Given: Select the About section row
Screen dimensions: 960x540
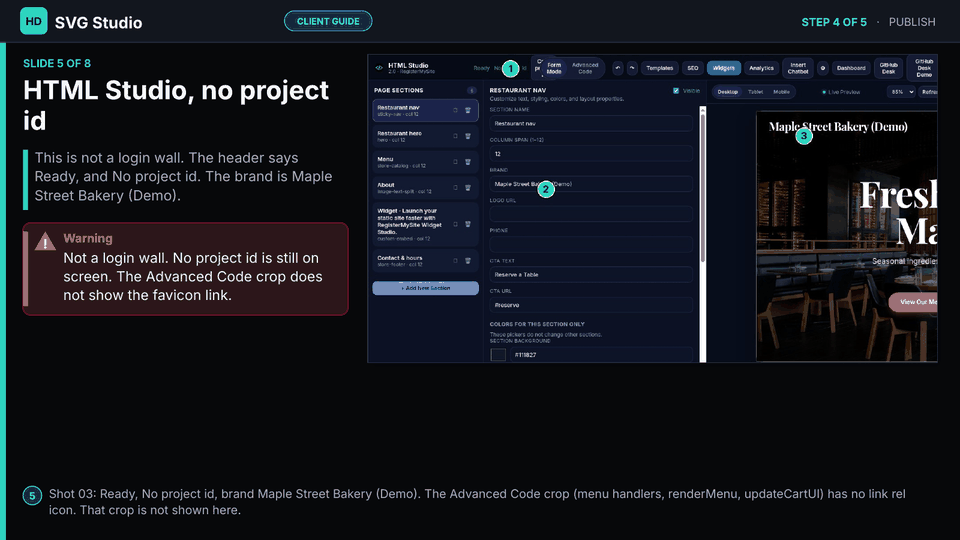Looking at the screenshot, I should click(x=425, y=187).
